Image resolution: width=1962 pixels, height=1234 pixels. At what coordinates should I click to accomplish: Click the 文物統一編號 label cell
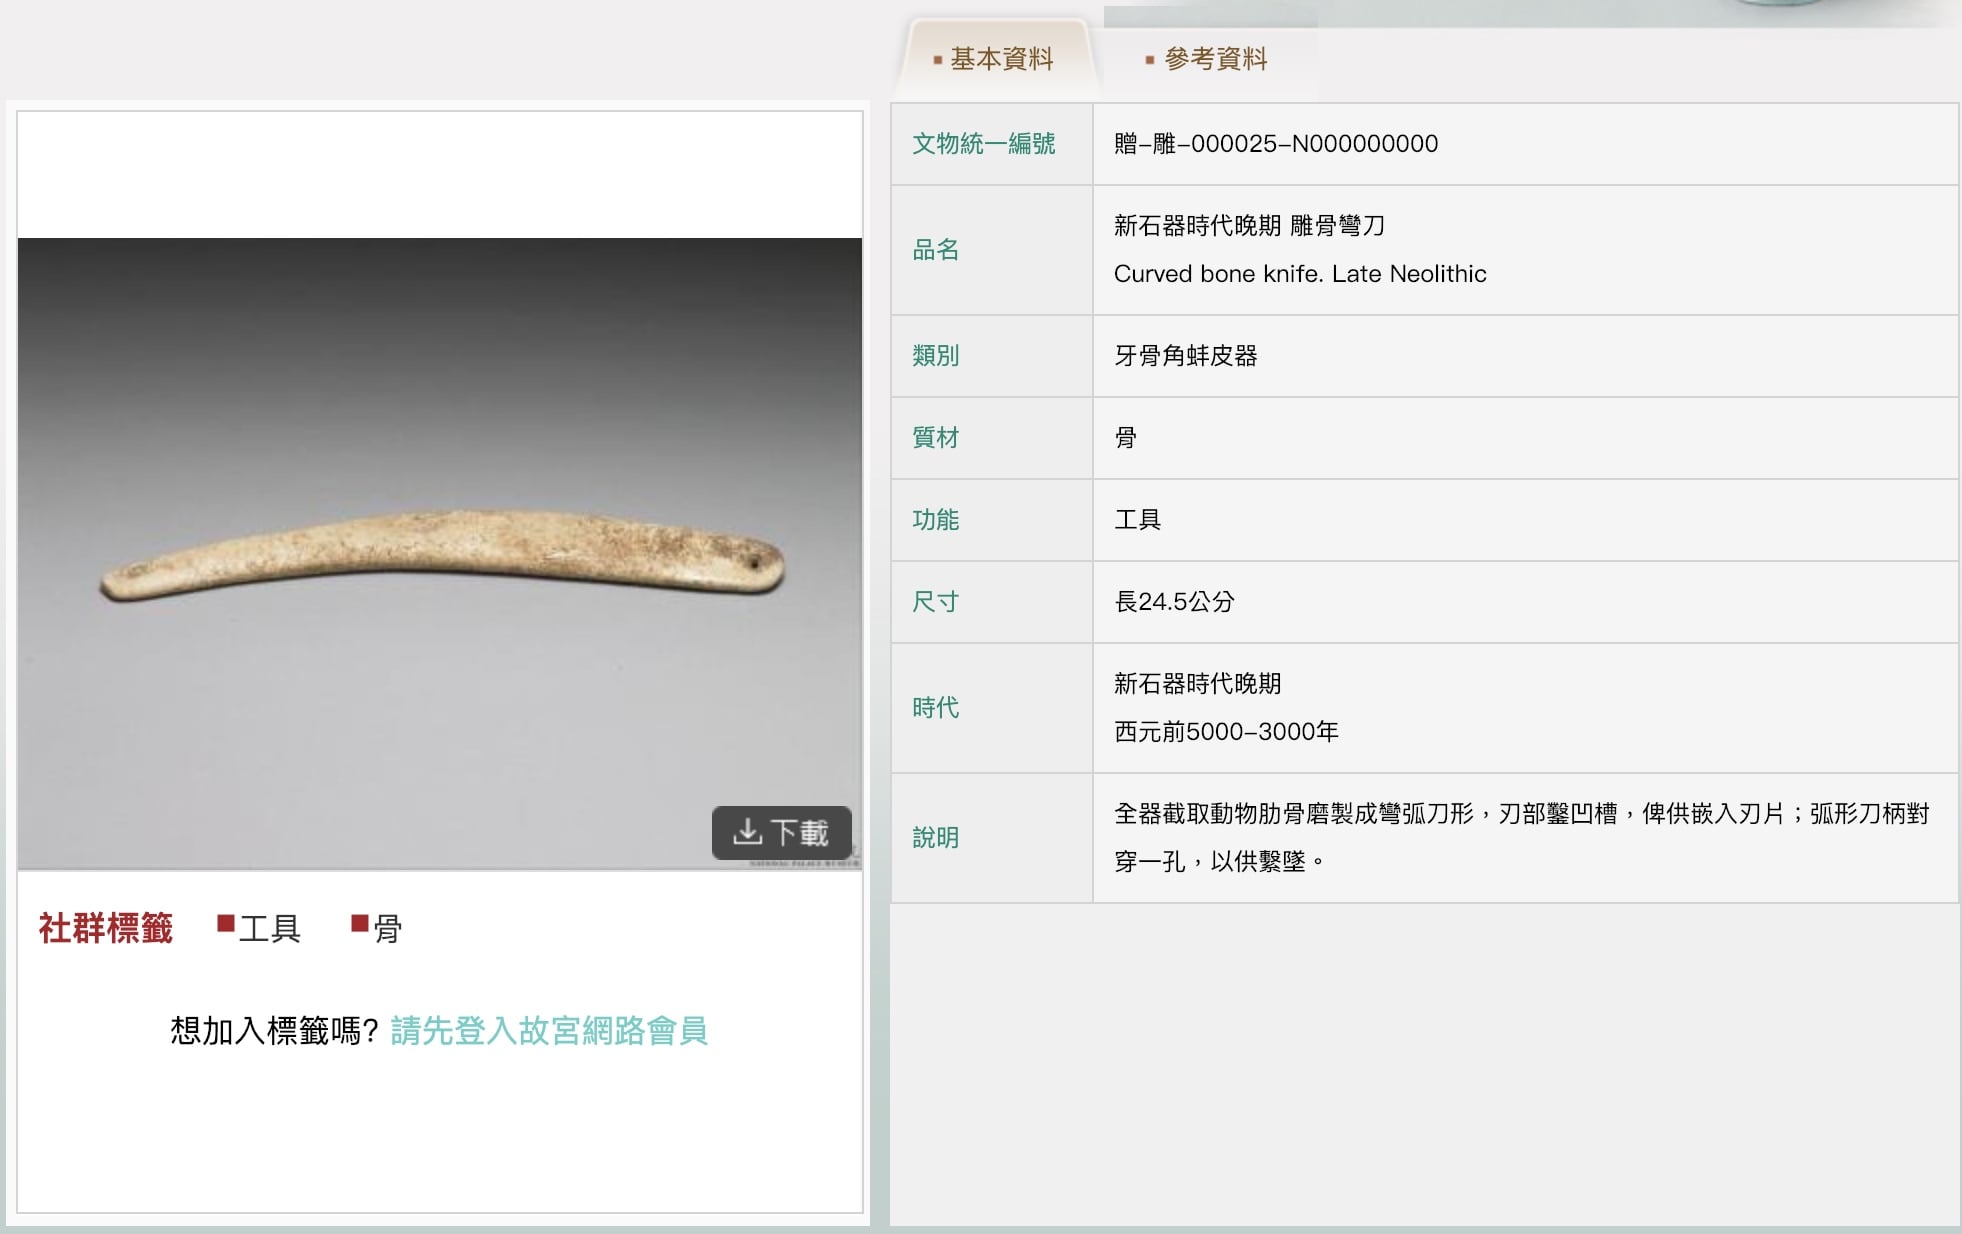[991, 144]
